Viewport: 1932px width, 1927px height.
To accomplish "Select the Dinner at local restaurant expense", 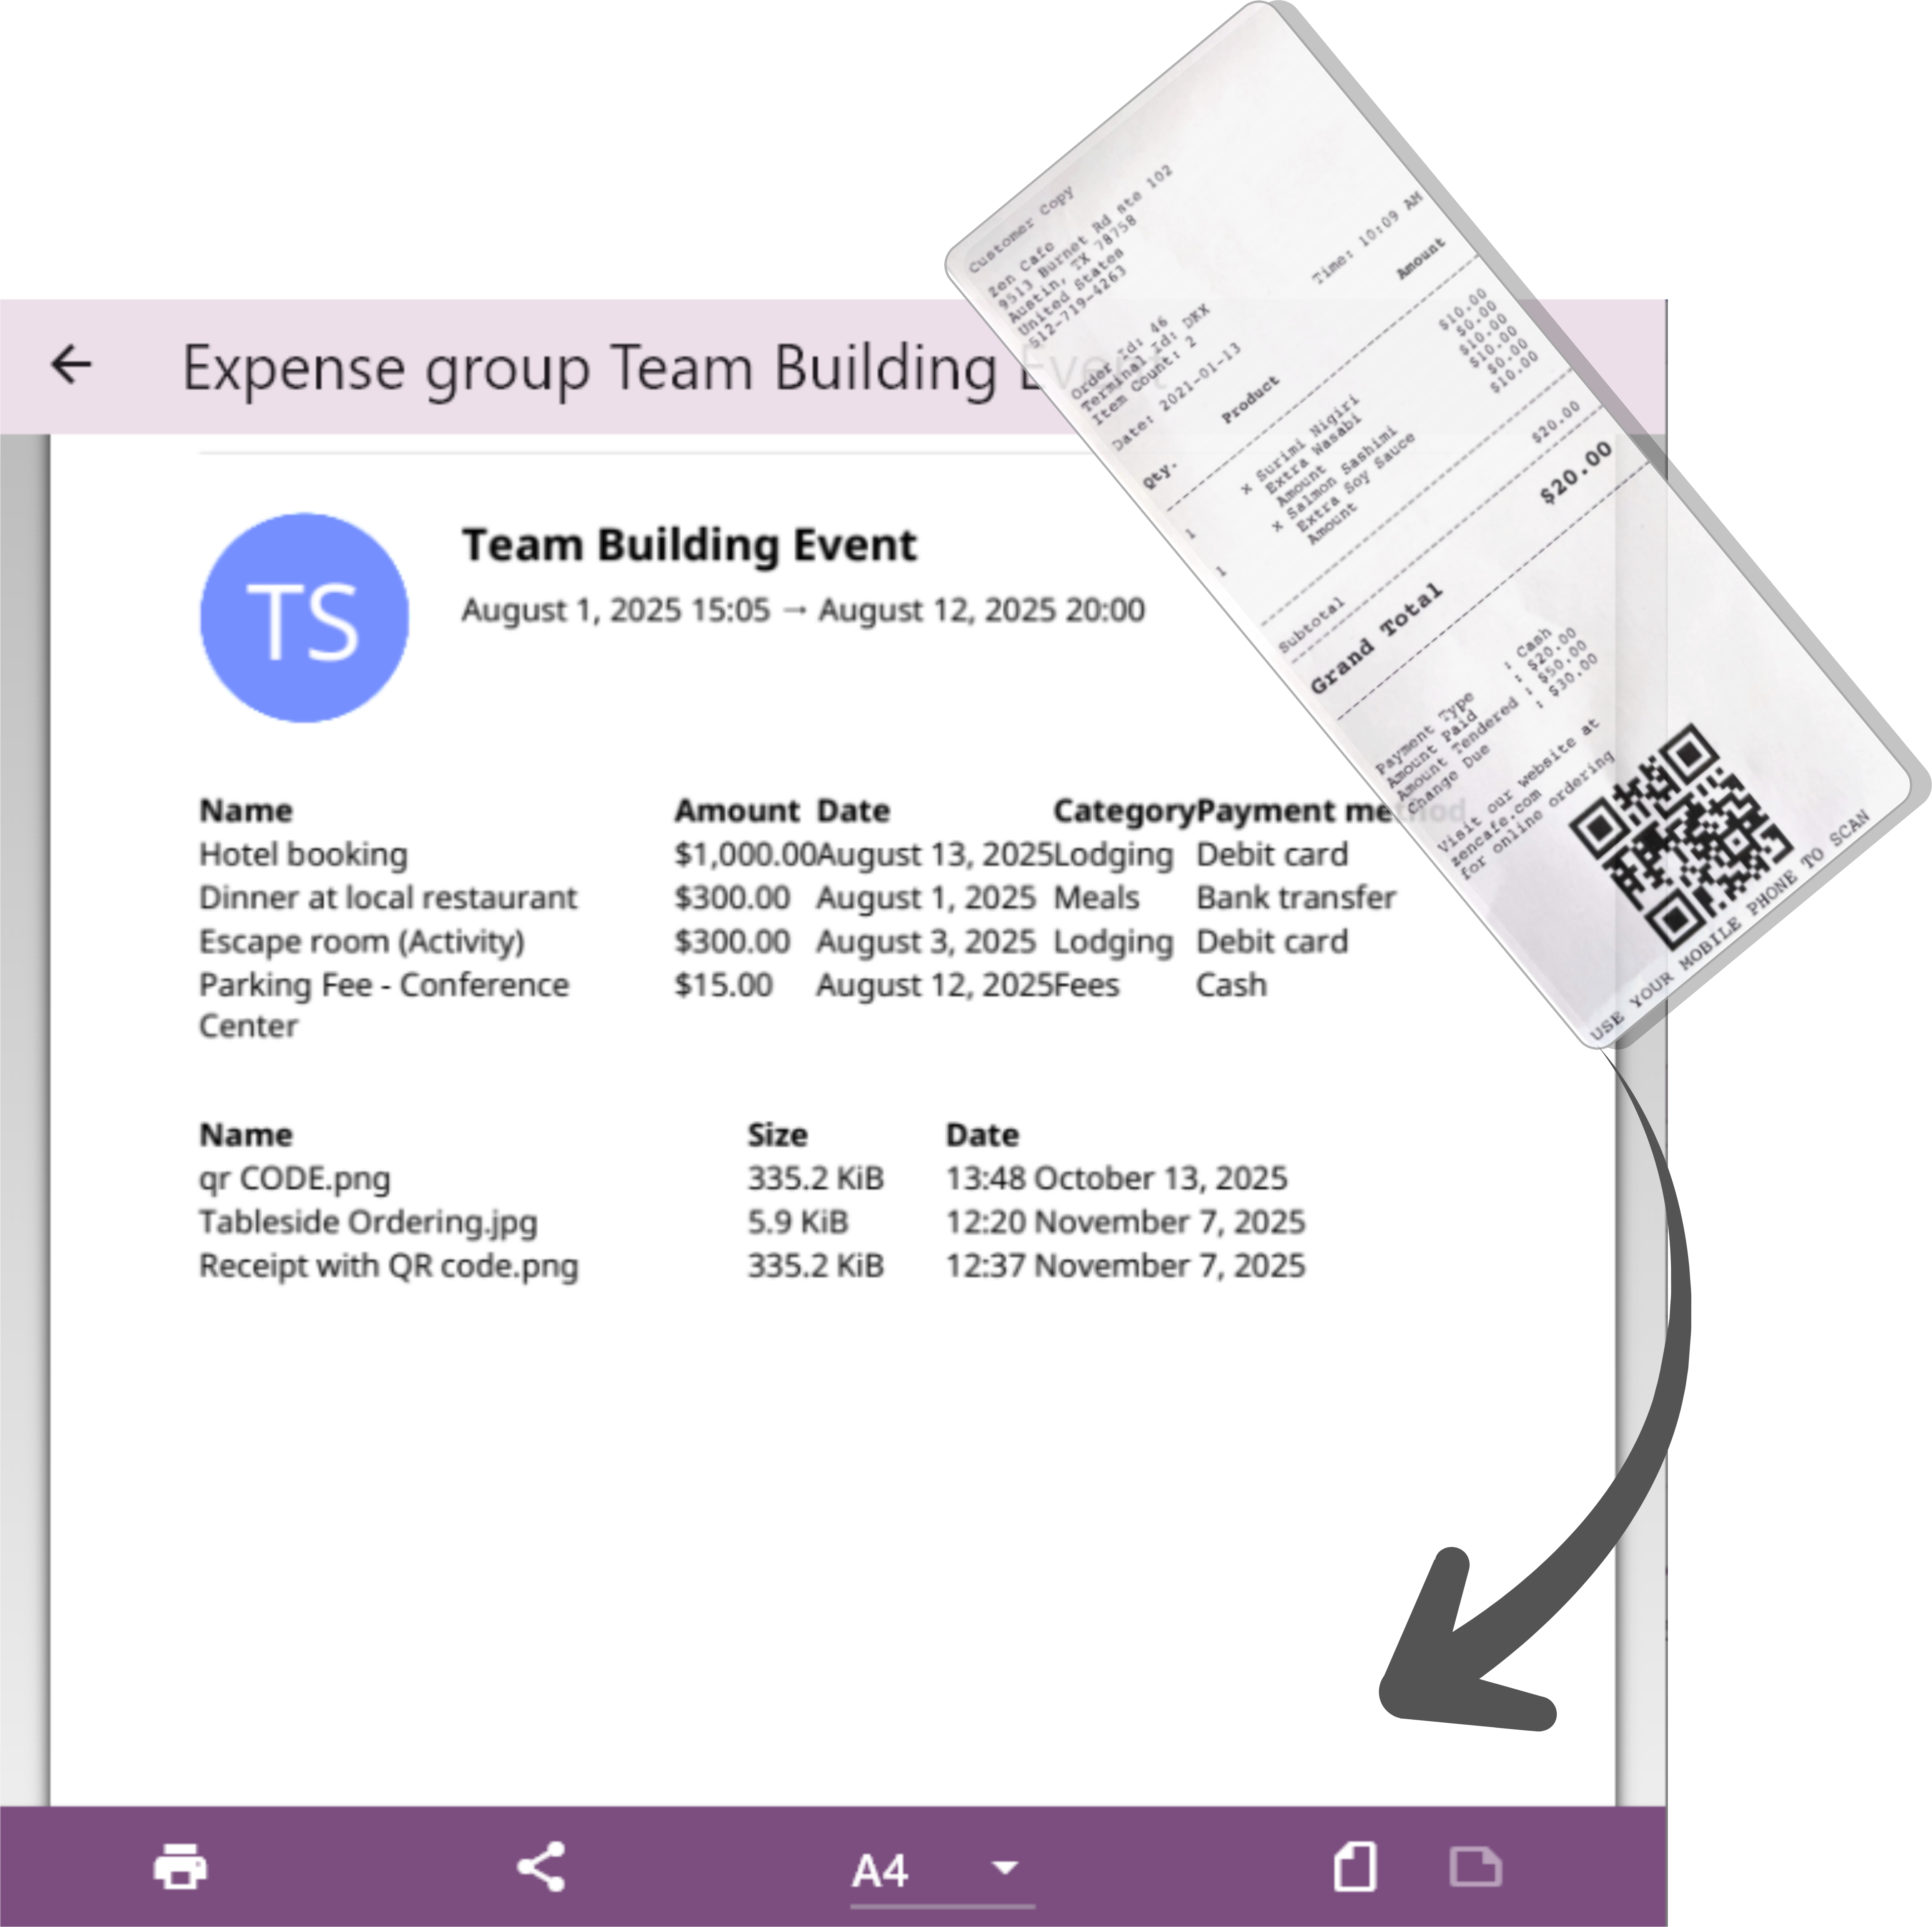I will click(388, 898).
